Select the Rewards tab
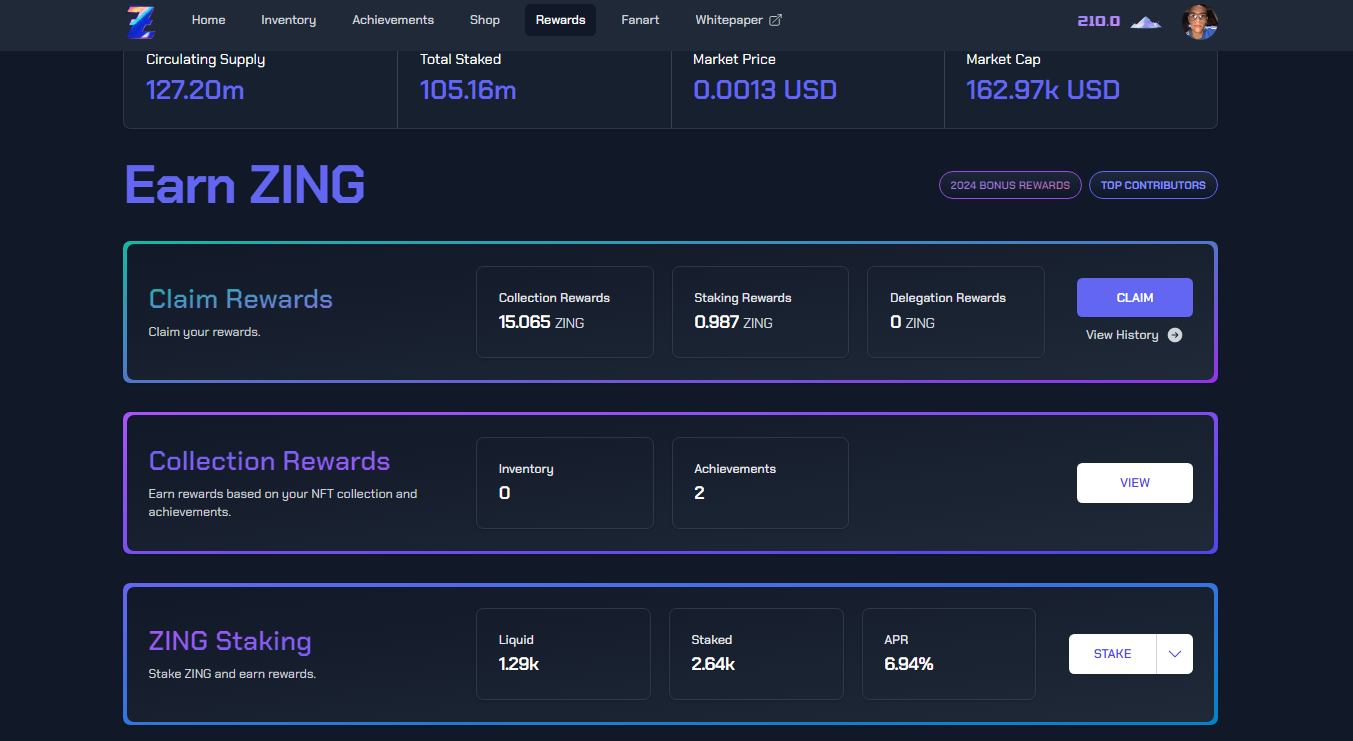The height and width of the screenshot is (741, 1353). coord(560,20)
